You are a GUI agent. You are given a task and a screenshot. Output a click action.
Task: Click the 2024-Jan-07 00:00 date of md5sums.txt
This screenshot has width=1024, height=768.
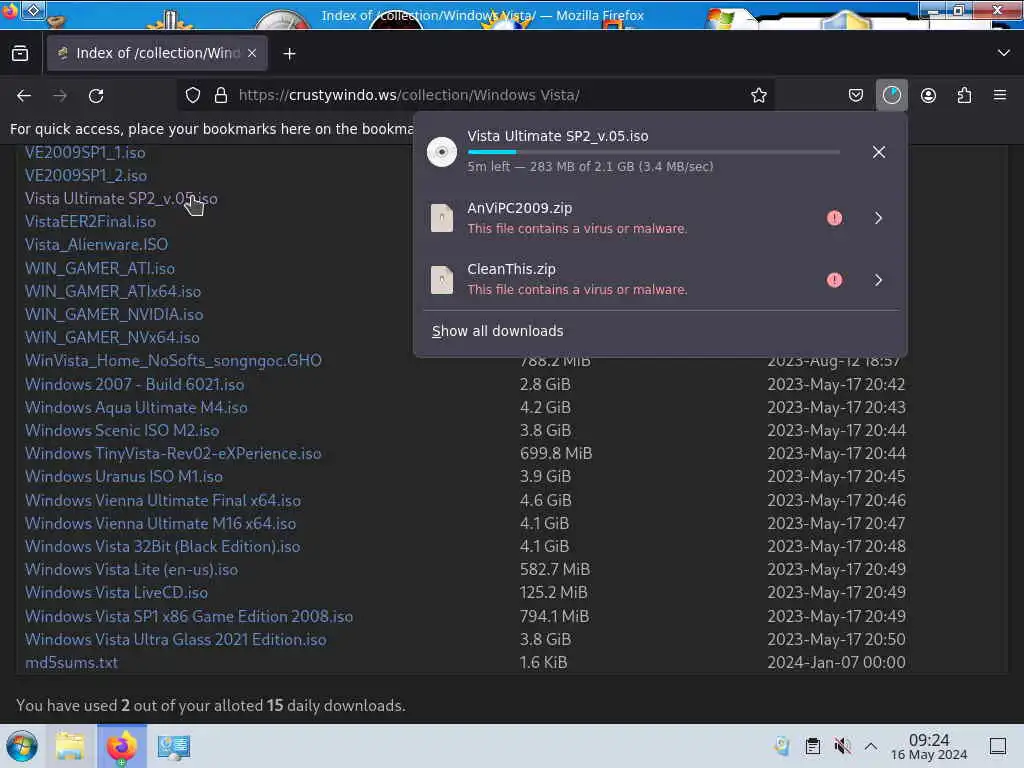(836, 662)
